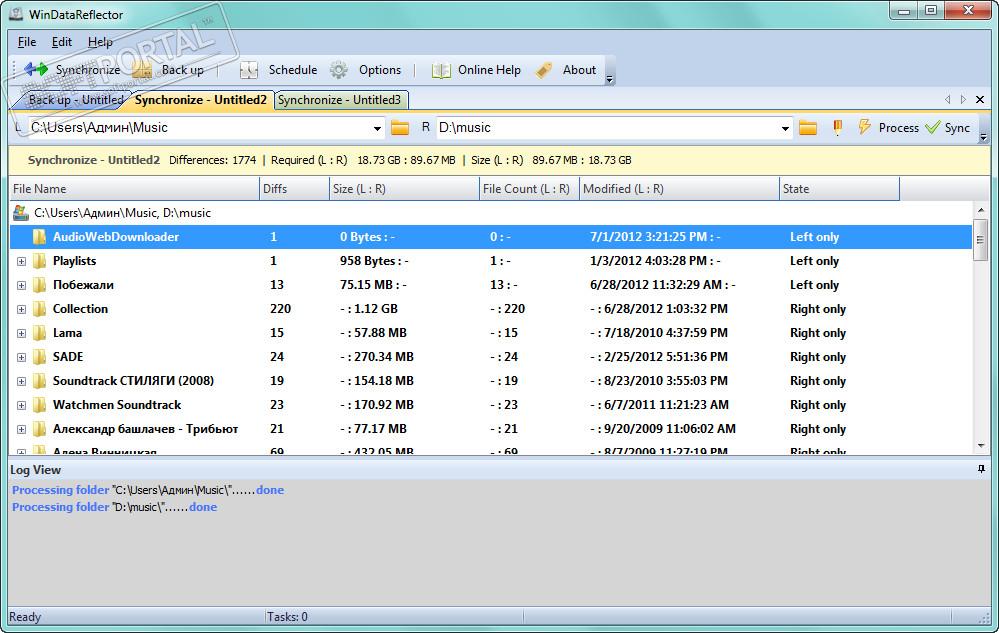Expand the Collection folder row
Viewport: 999px width, 633px height.
(21, 309)
